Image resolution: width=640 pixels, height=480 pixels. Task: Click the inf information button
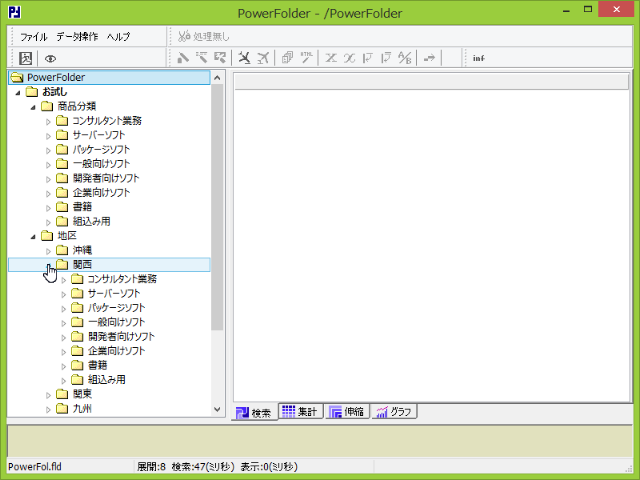[x=479, y=58]
